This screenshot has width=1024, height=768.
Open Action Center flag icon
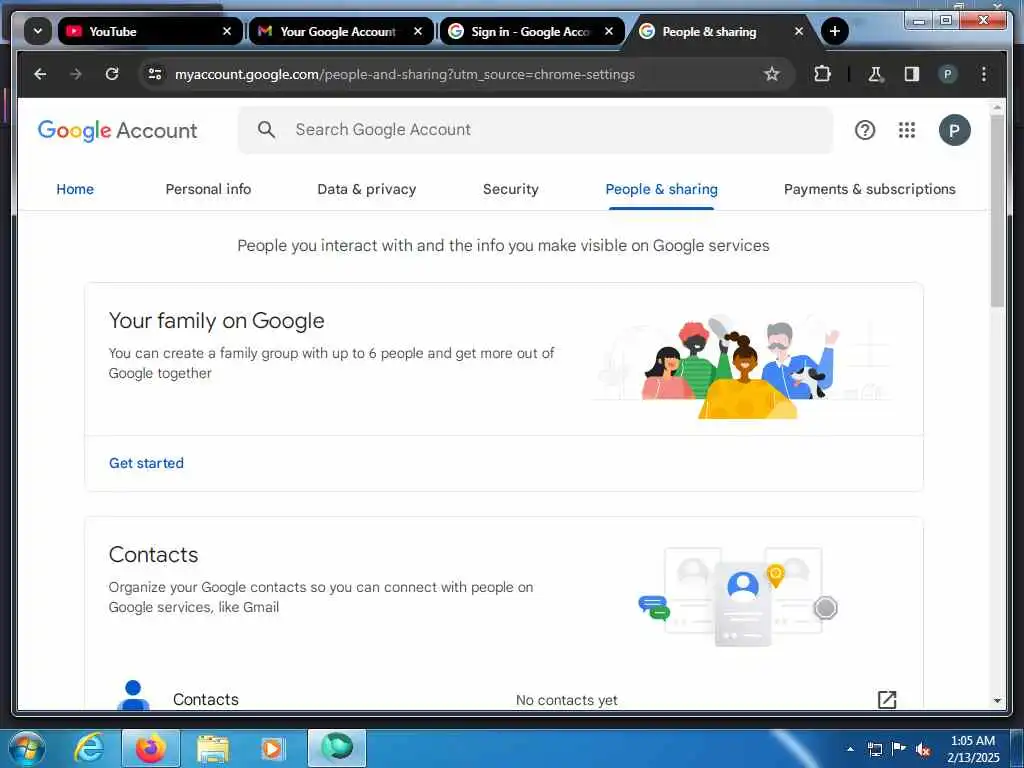(x=899, y=748)
